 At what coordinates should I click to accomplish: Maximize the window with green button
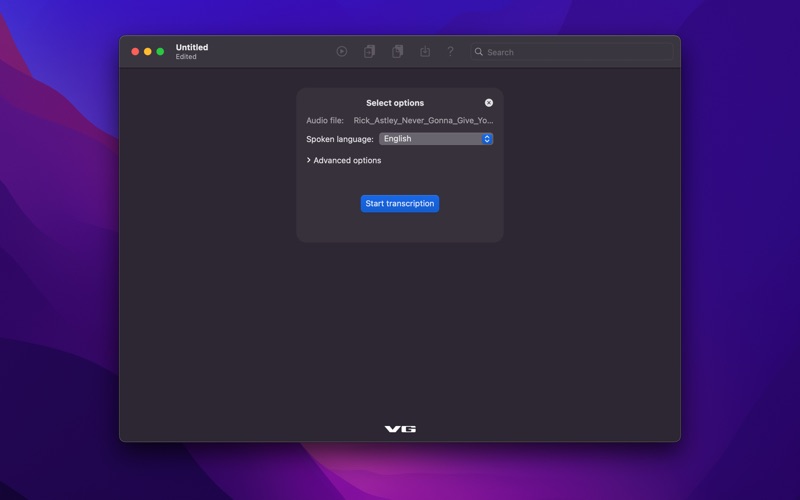160,52
